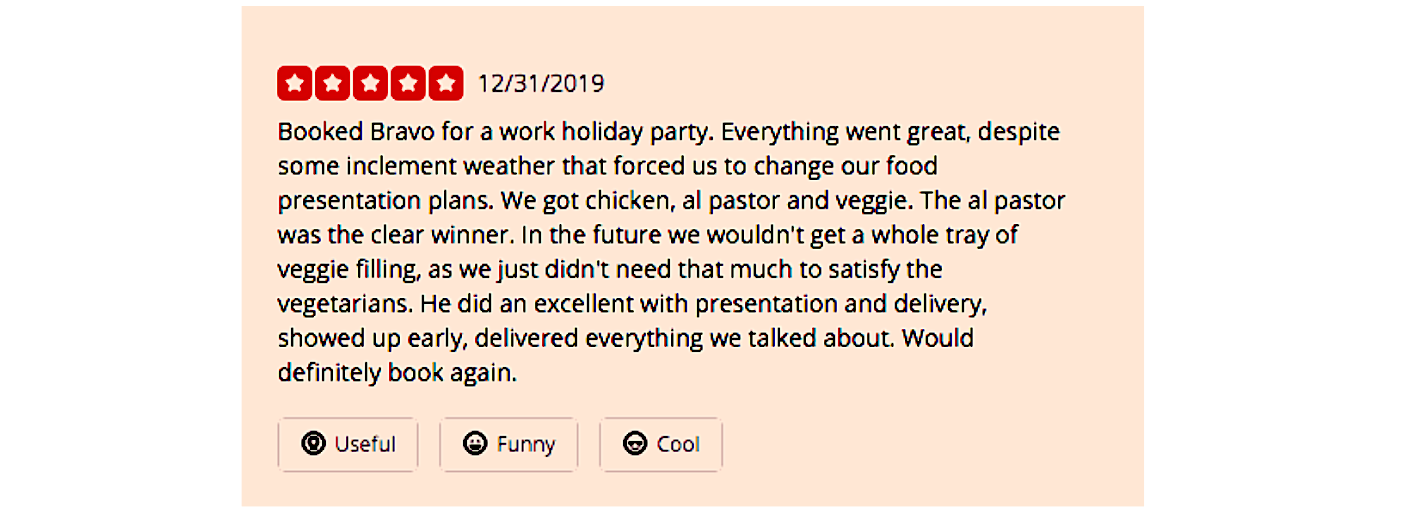
Task: Click the word "vegetarians" in the review
Action: pyautogui.click(x=345, y=304)
